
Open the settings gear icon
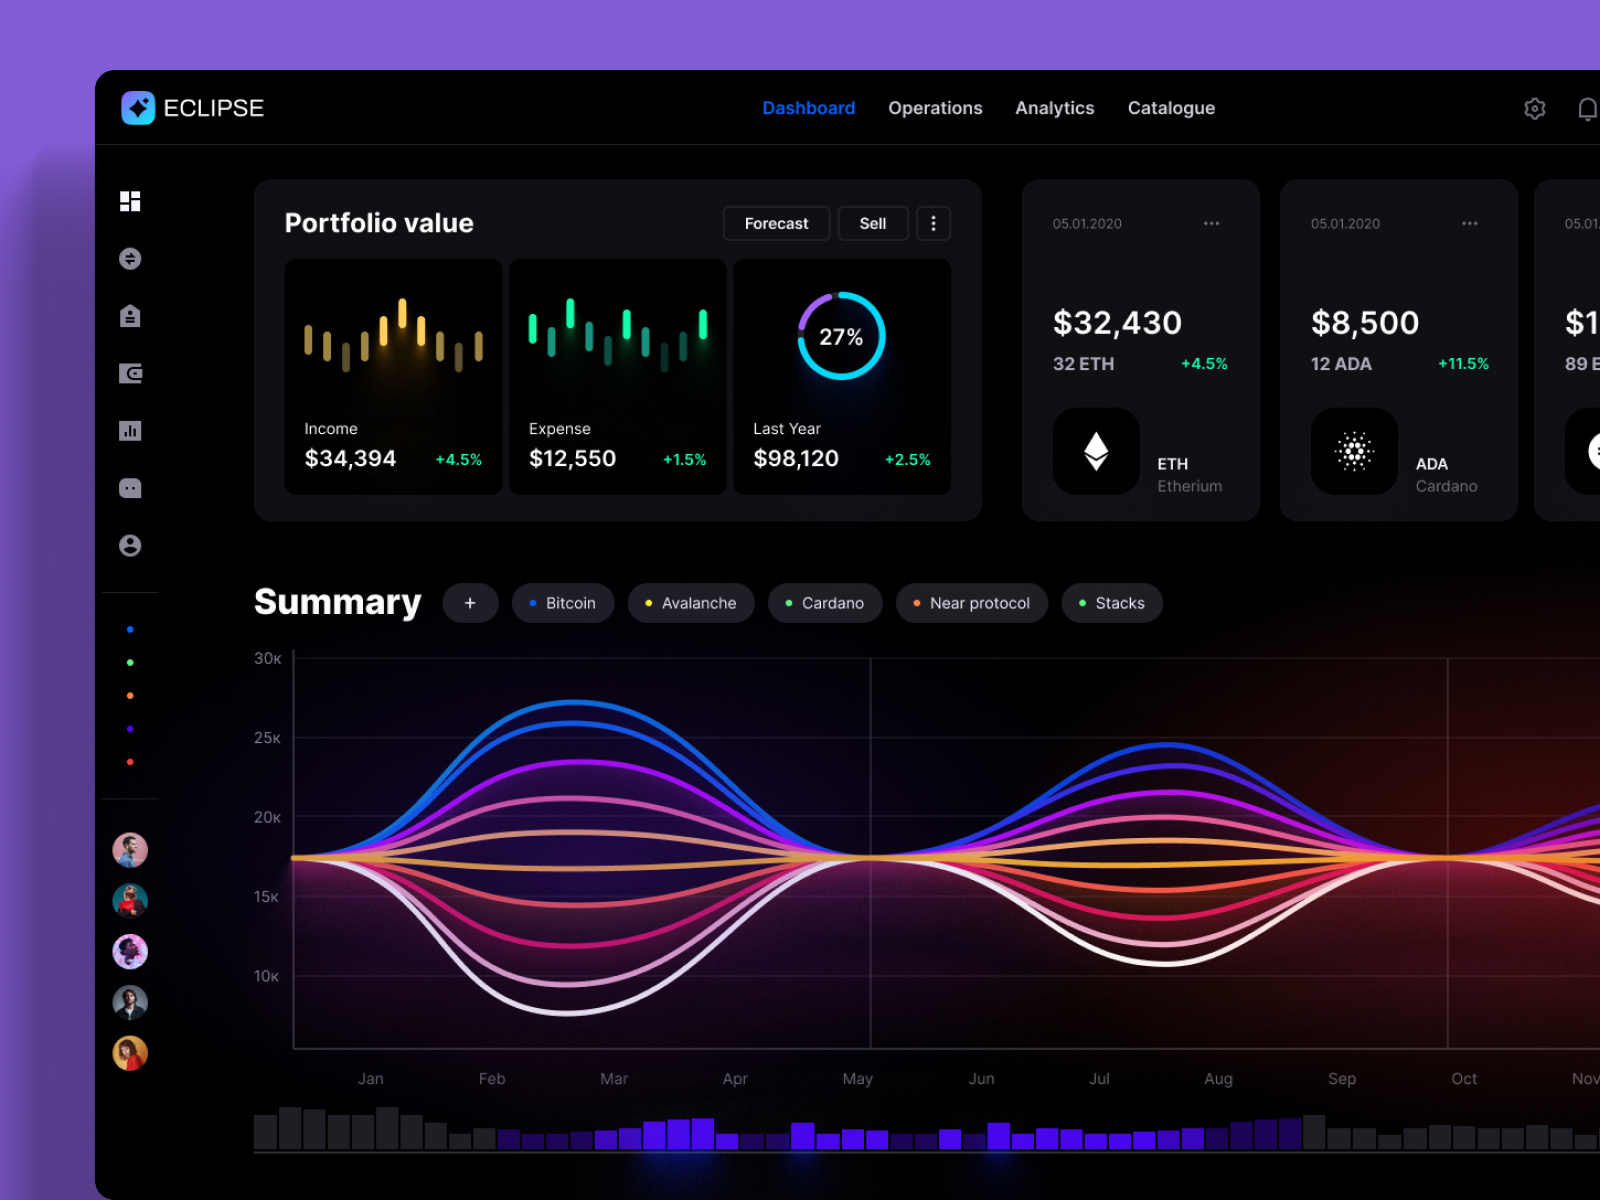point(1535,108)
